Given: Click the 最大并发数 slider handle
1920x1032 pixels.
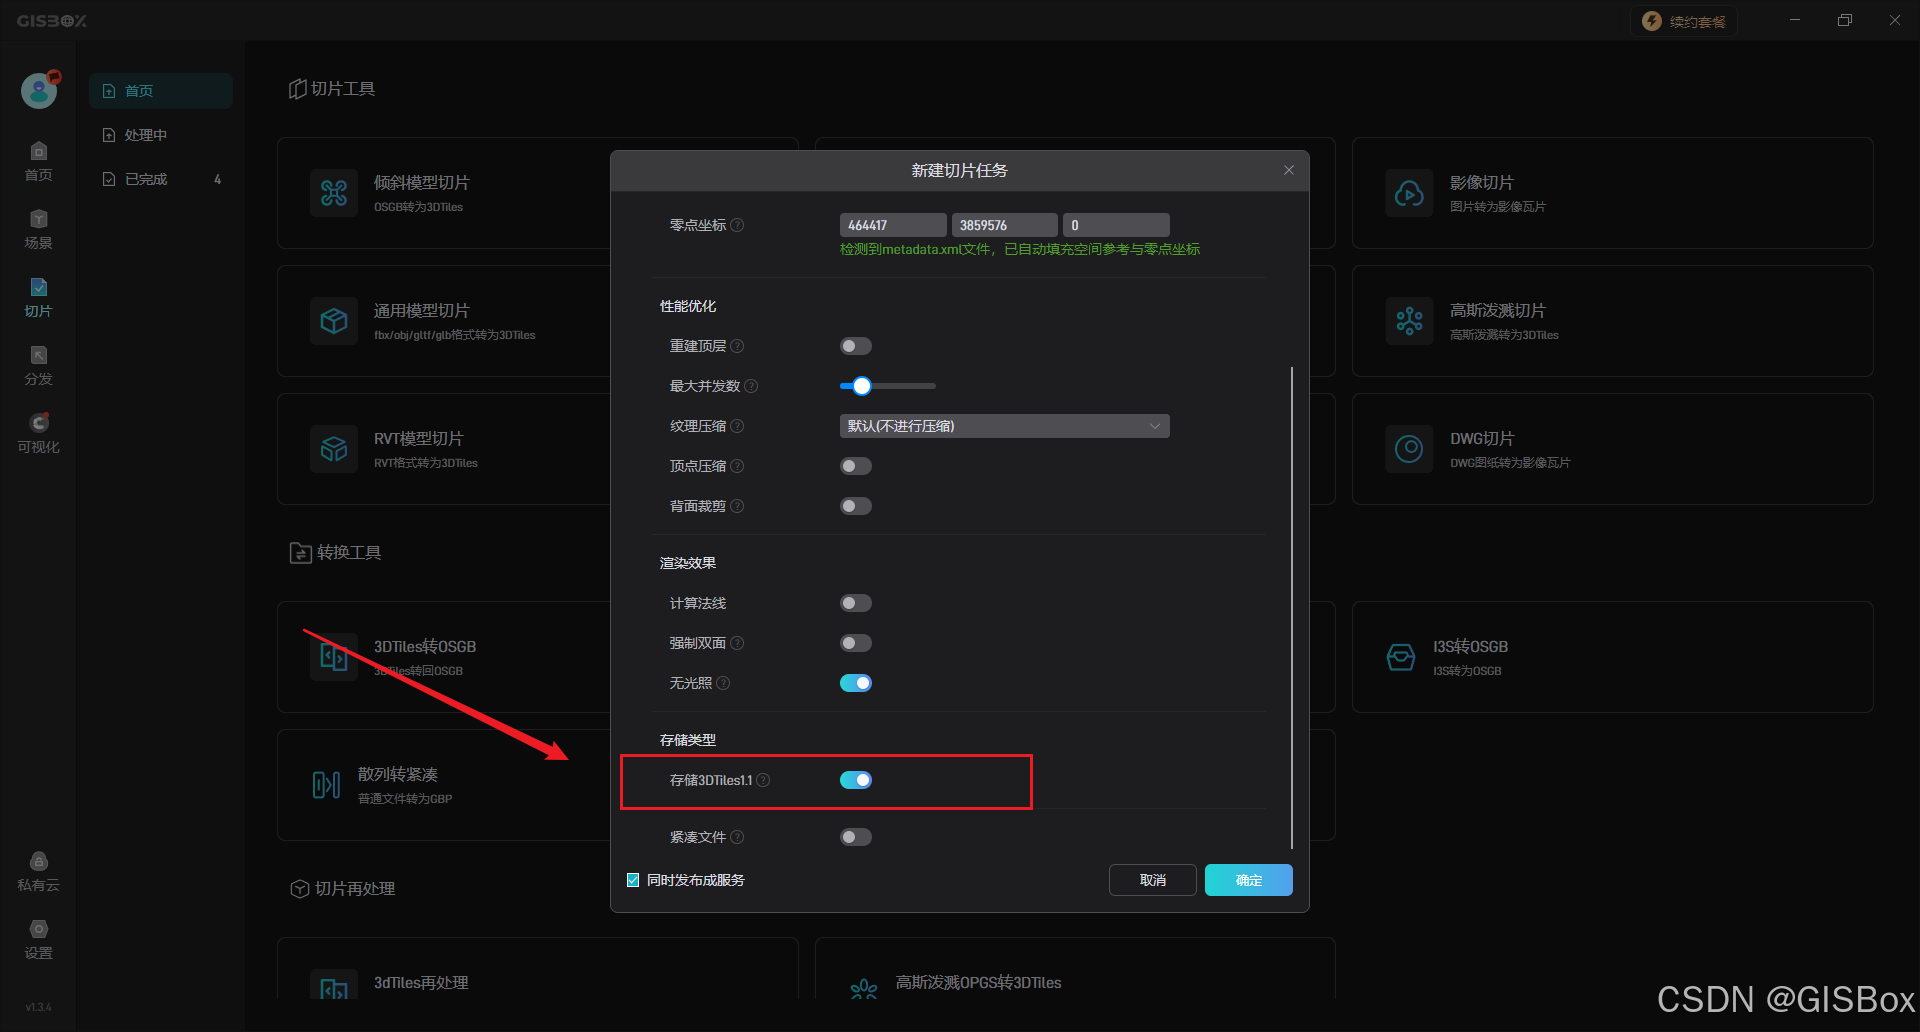Looking at the screenshot, I should (862, 386).
